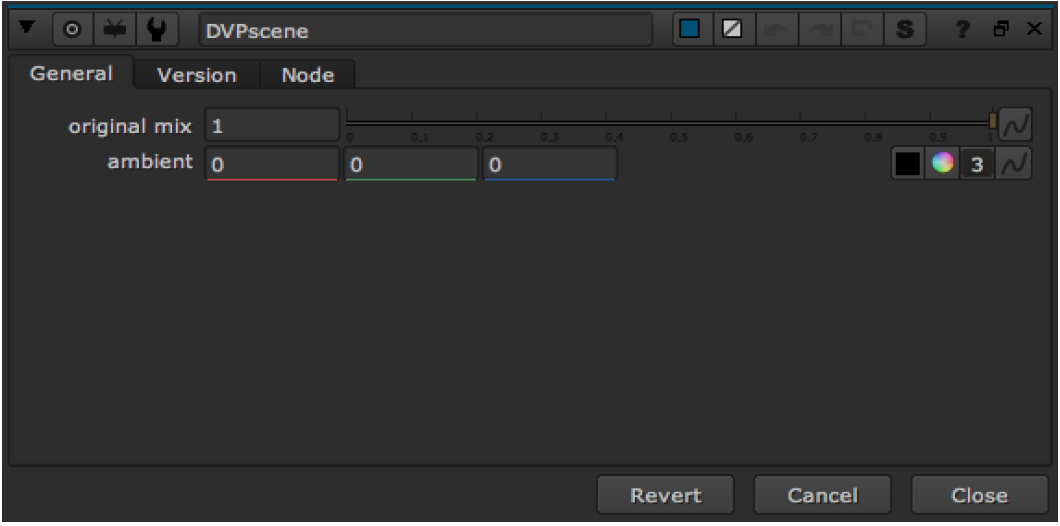The image size is (1060, 526).
Task: Click the Revert button
Action: pos(665,495)
